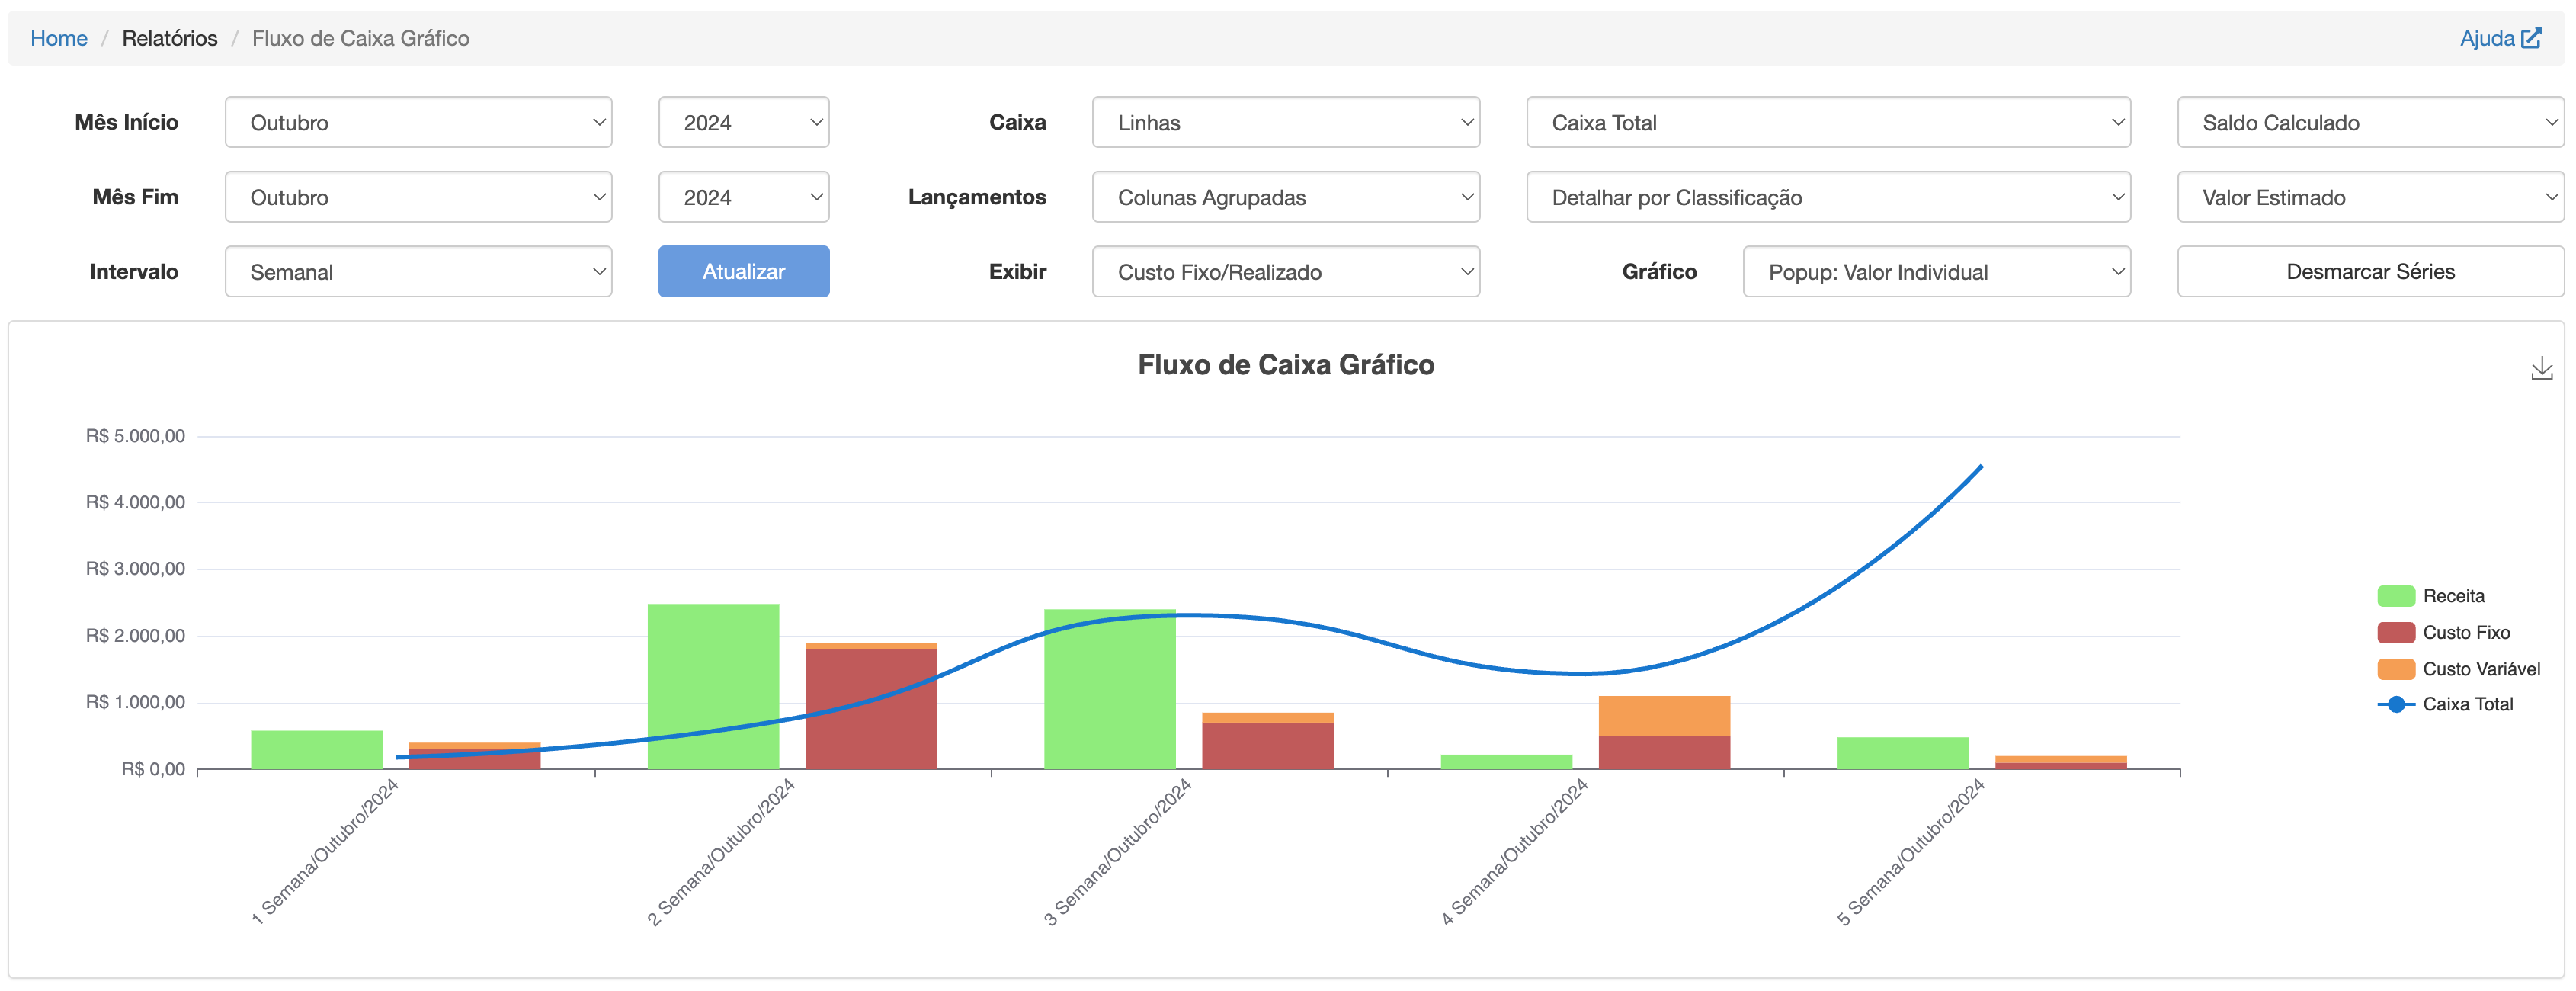Download the chart image
2576x991 pixels.
[x=2541, y=368]
